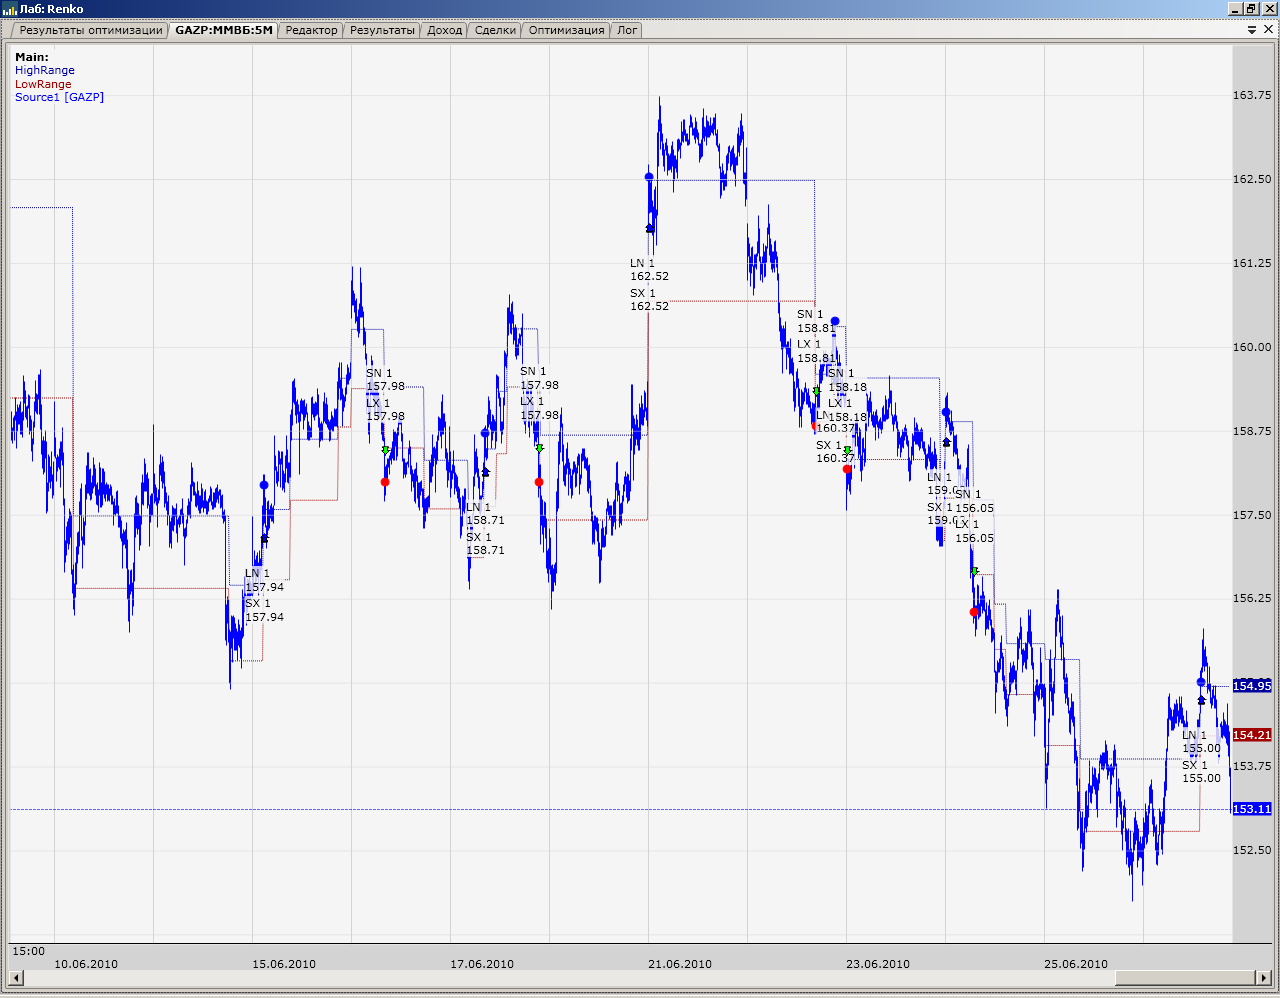
Task: Open the Оптимизация tab
Action: click(566, 30)
